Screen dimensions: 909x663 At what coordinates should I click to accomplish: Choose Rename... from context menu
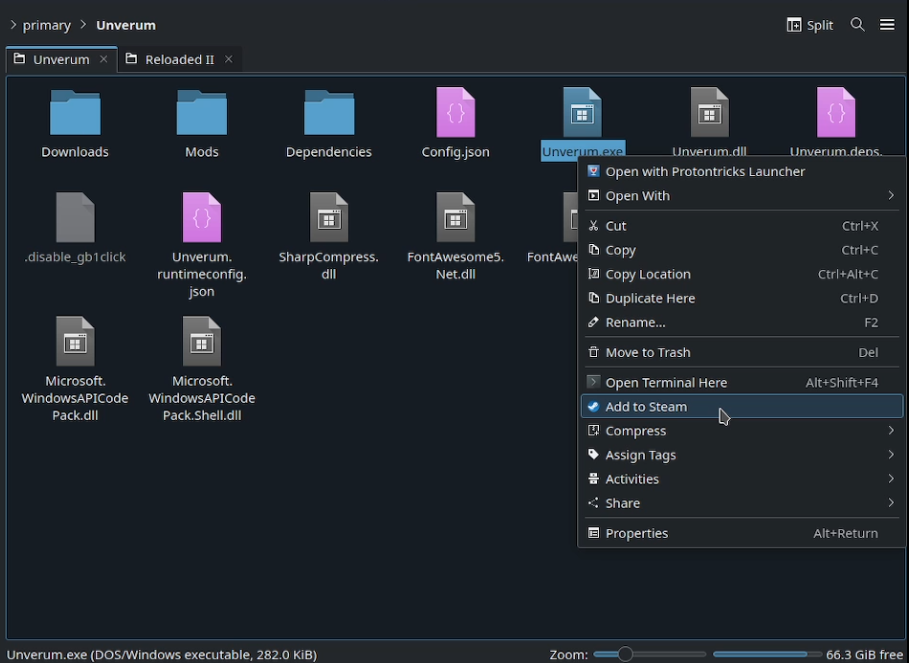click(742, 322)
